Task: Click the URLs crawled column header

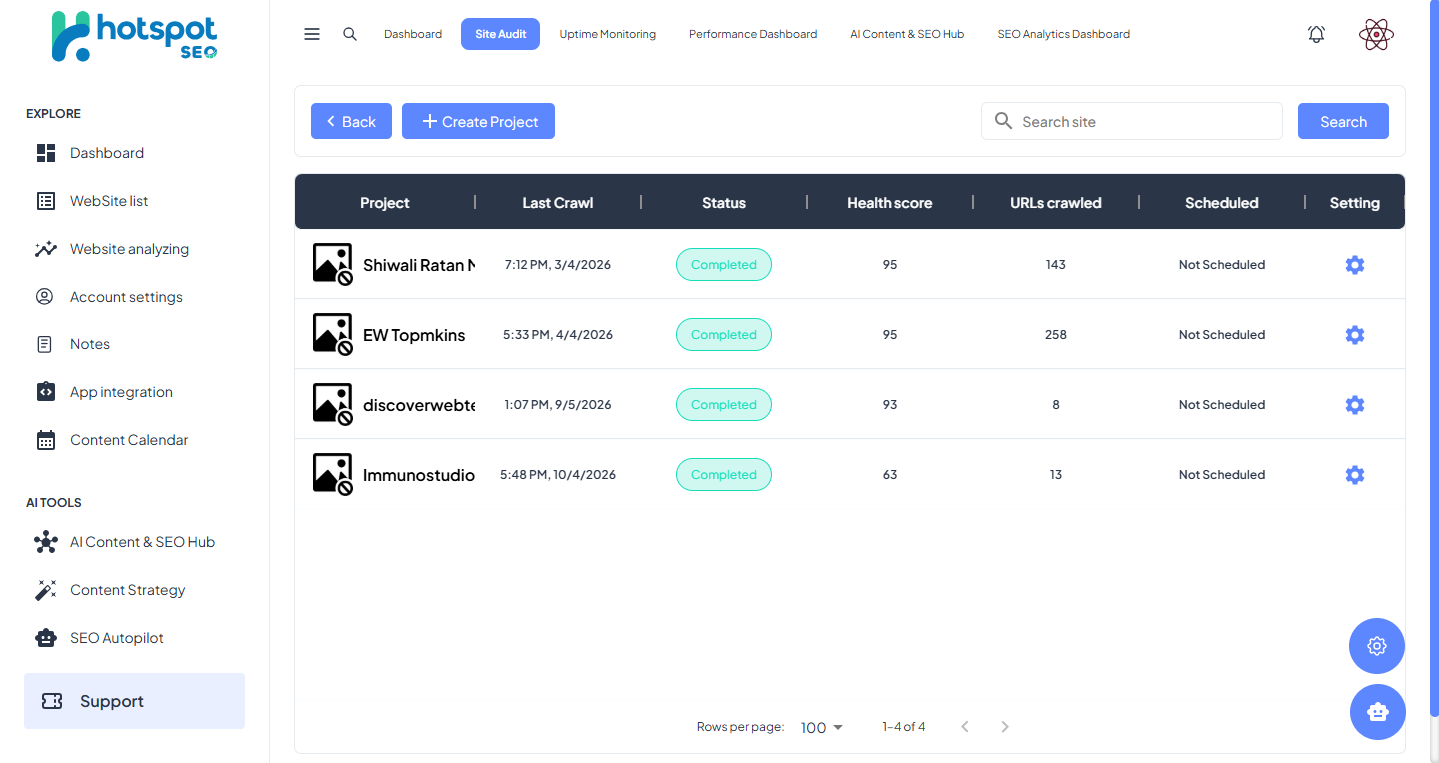Action: point(1056,203)
